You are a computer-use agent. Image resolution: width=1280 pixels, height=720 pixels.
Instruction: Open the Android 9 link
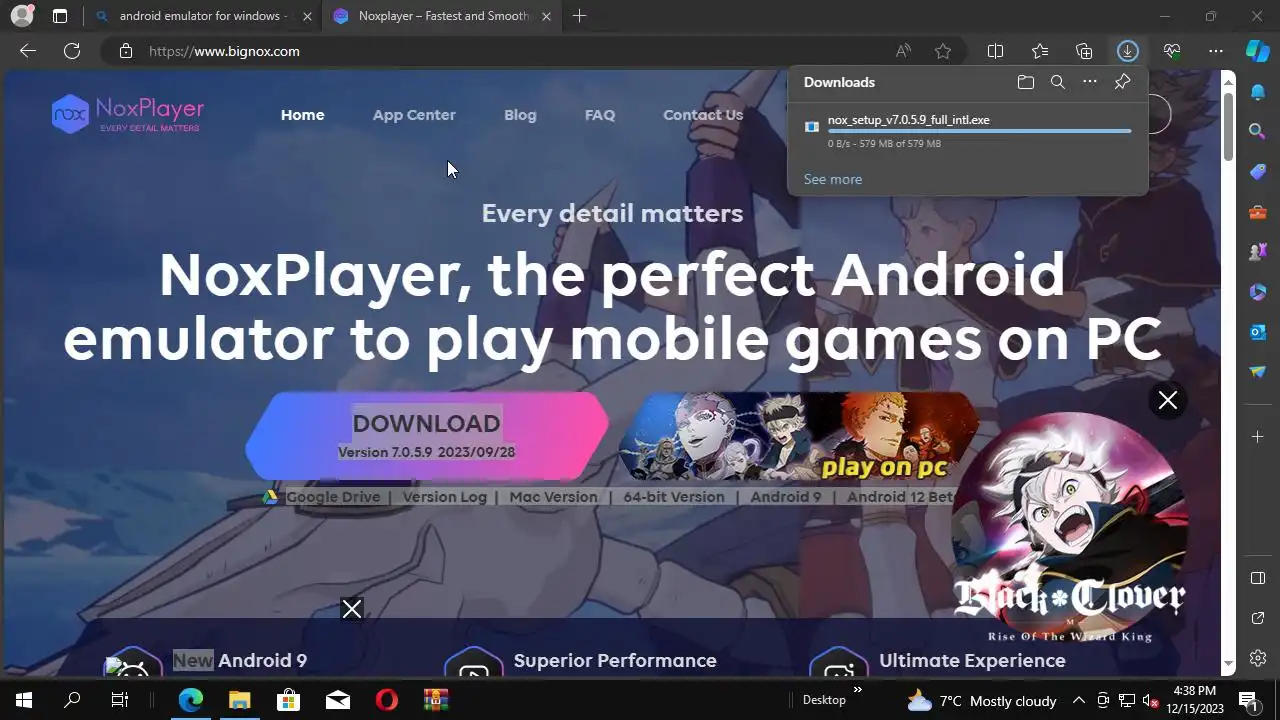click(x=786, y=497)
